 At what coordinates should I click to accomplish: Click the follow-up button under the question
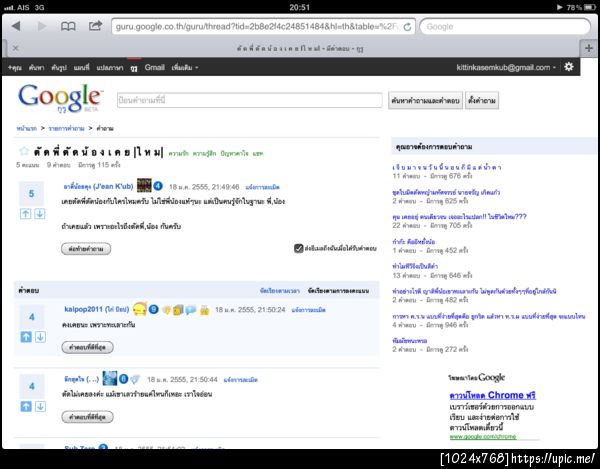[x=86, y=249]
